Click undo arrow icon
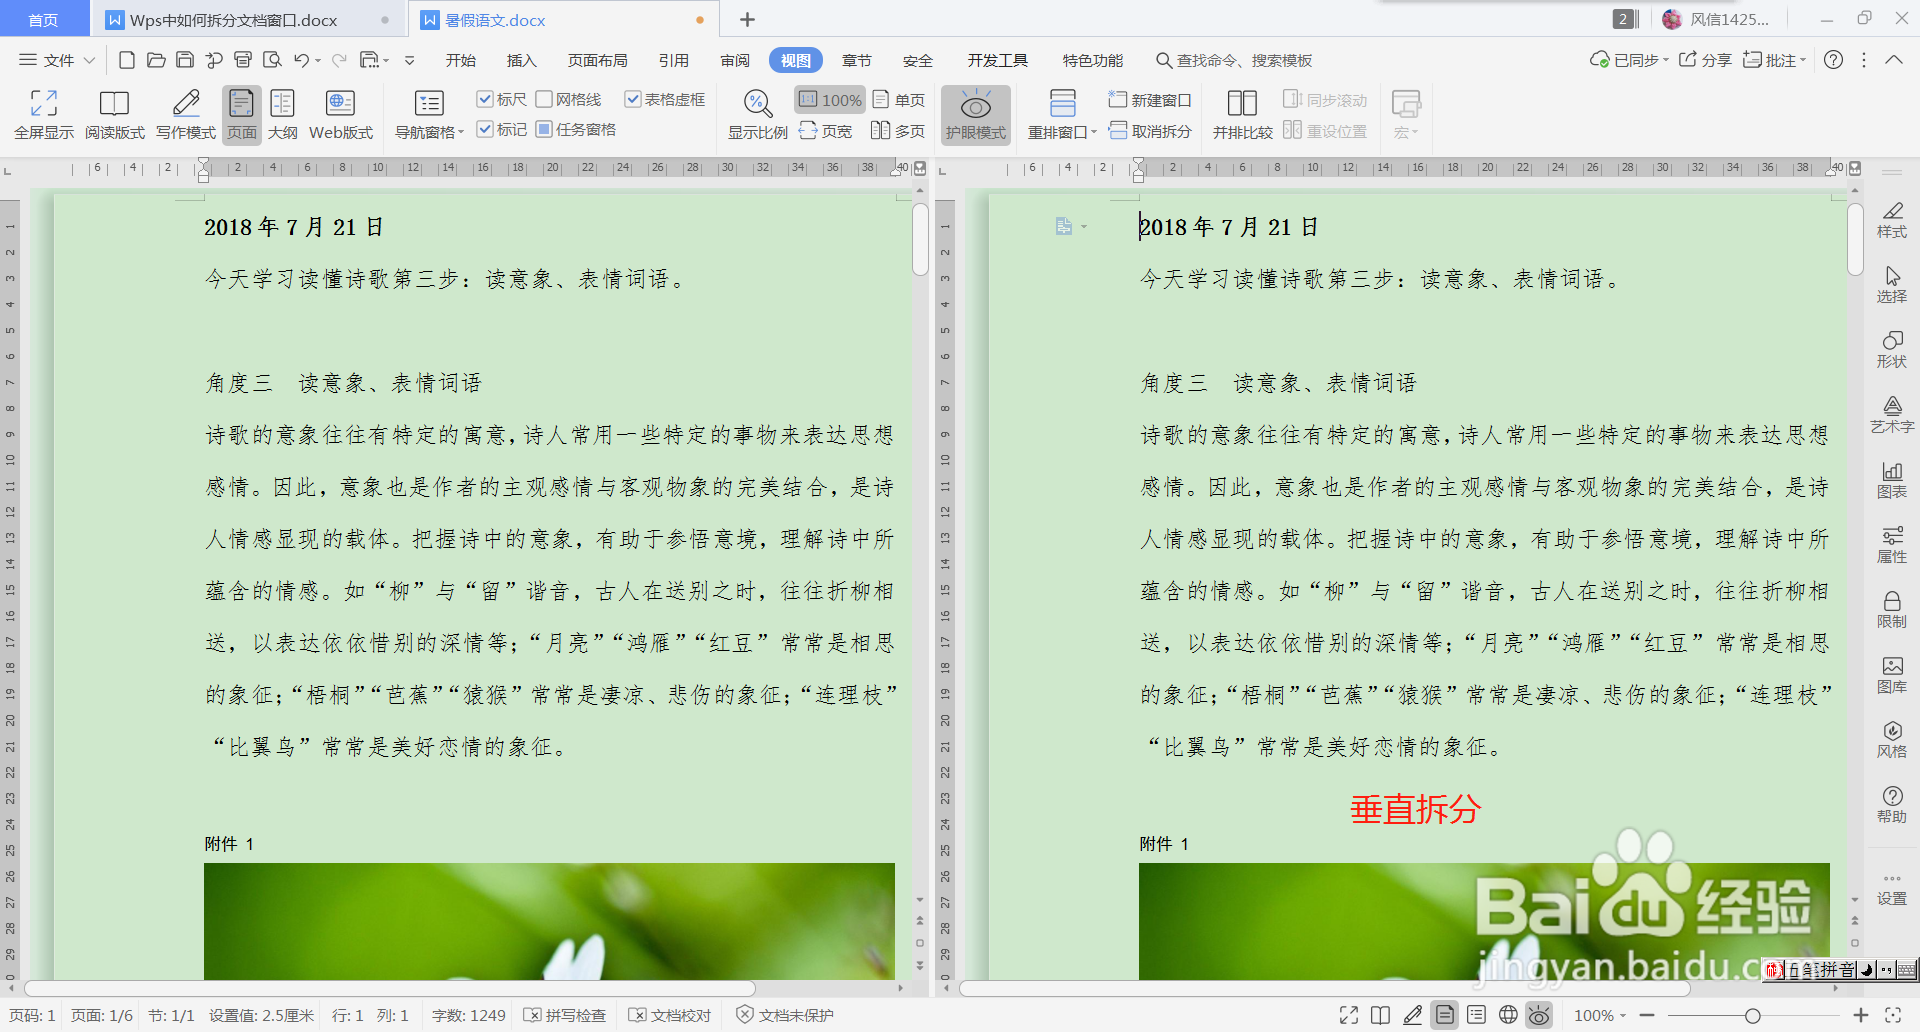The height and width of the screenshot is (1032, 1920). [301, 60]
